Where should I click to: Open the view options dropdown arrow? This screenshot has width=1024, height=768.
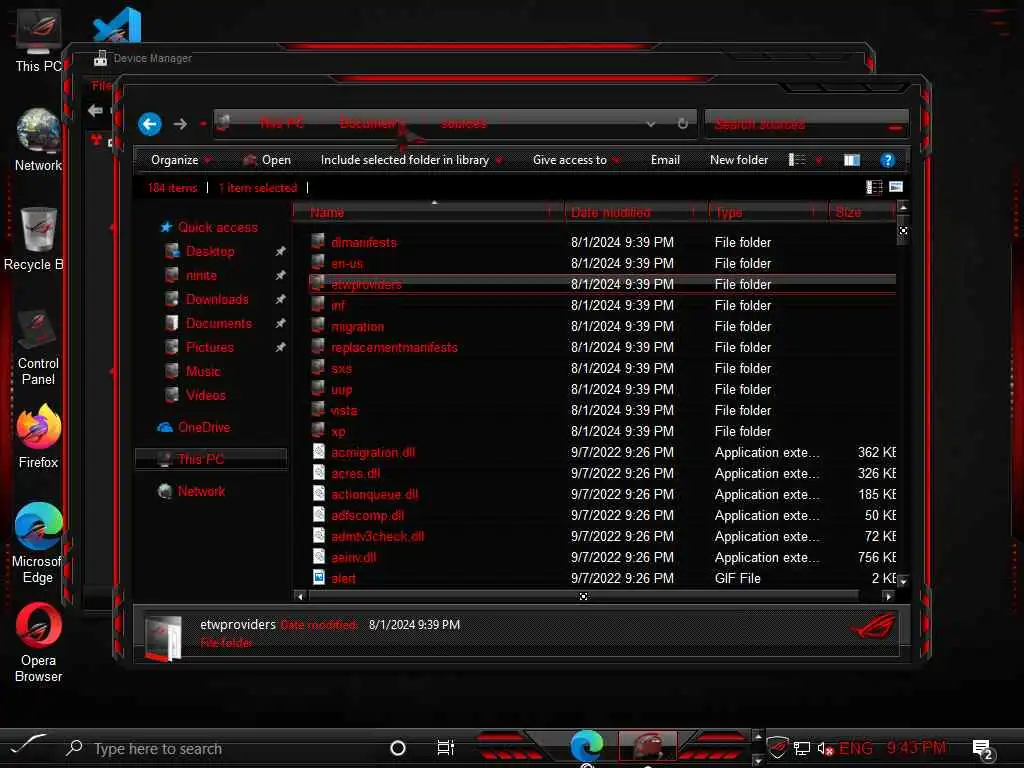click(x=818, y=160)
